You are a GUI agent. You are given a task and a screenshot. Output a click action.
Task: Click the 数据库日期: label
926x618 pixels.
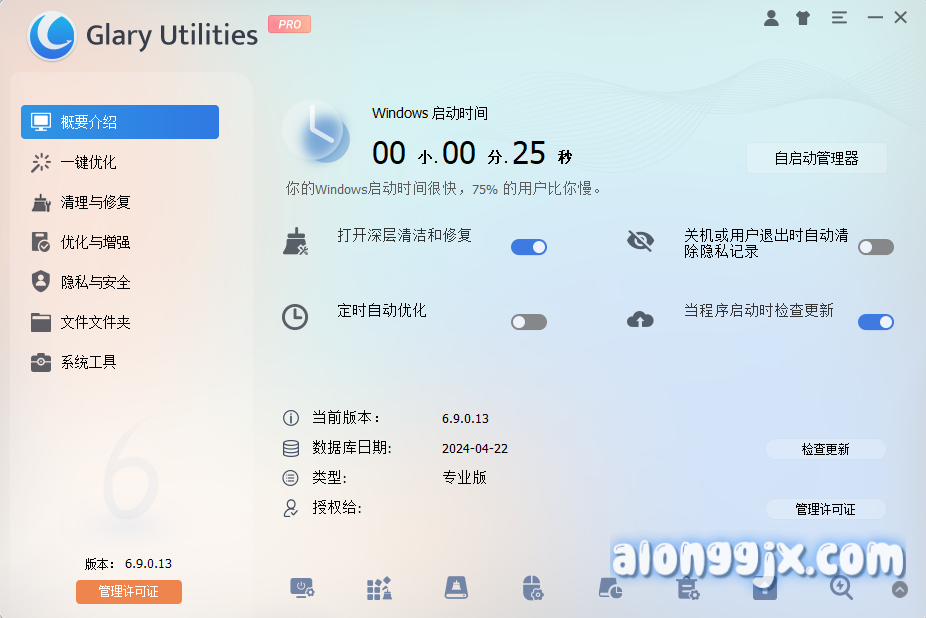coord(352,448)
